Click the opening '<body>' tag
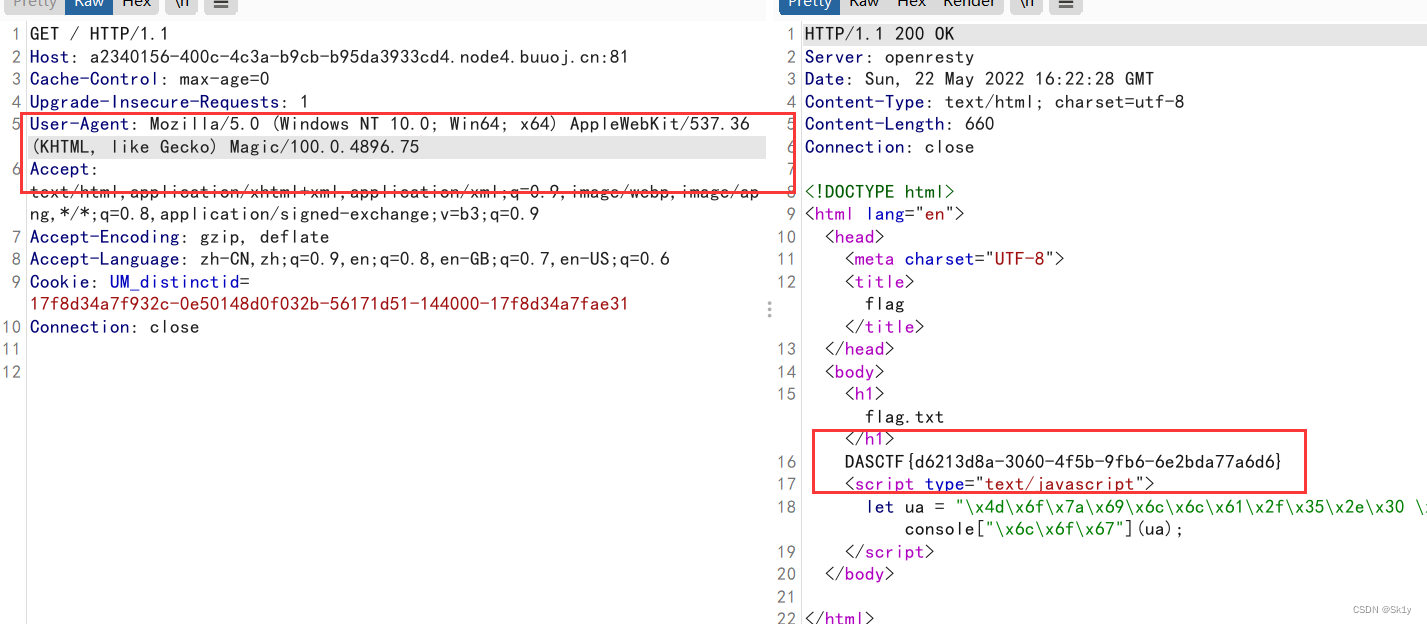1427x624 pixels. (854, 372)
